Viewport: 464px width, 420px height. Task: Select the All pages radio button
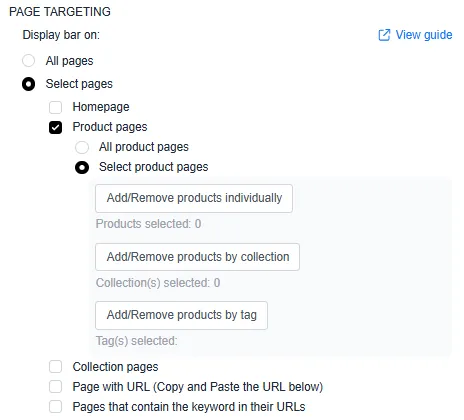[x=28, y=61]
